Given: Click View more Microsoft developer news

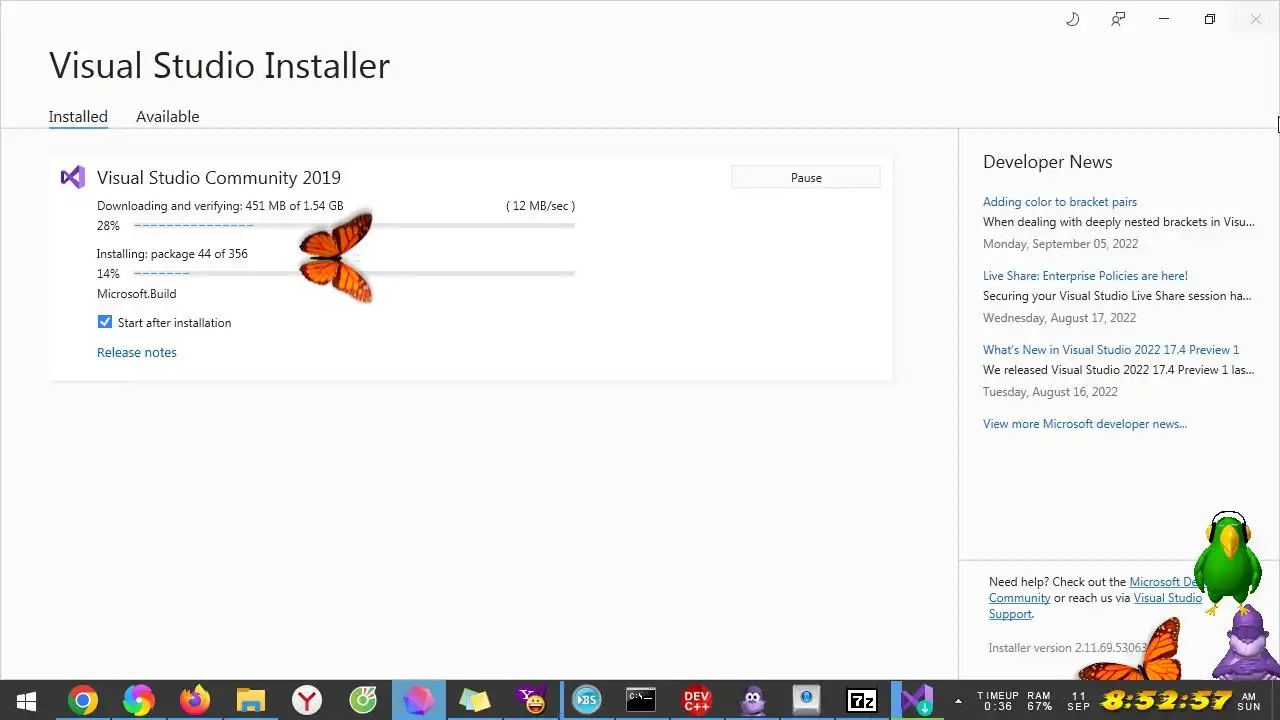Looking at the screenshot, I should tap(1085, 424).
